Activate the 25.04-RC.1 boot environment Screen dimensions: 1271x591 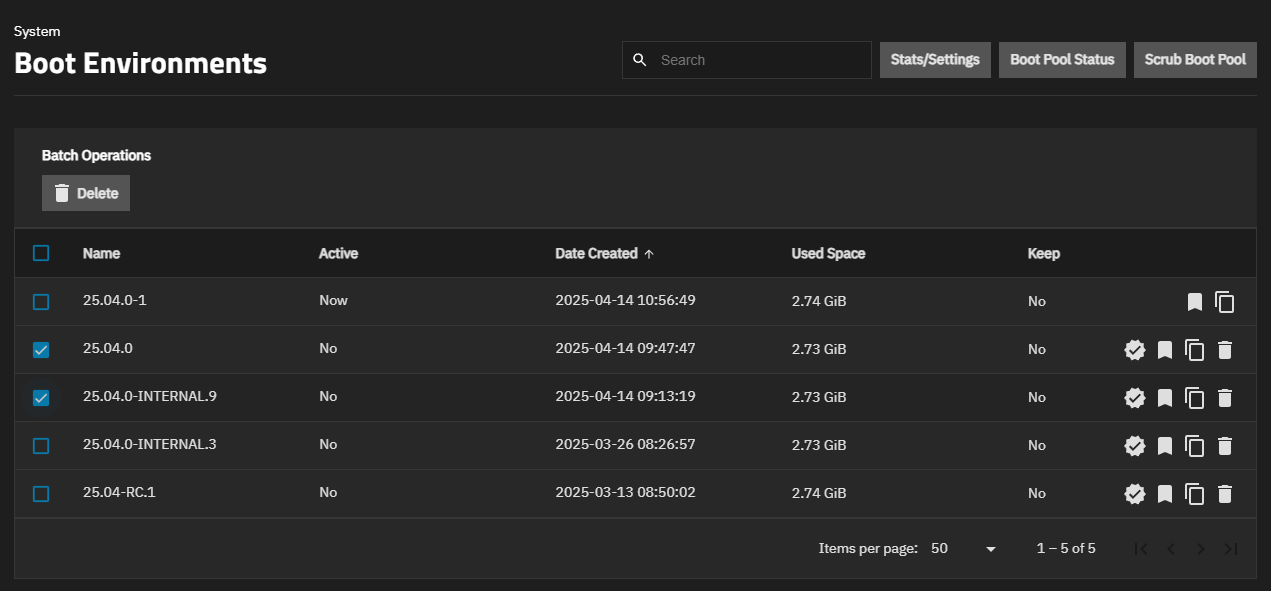pyautogui.click(x=1134, y=494)
